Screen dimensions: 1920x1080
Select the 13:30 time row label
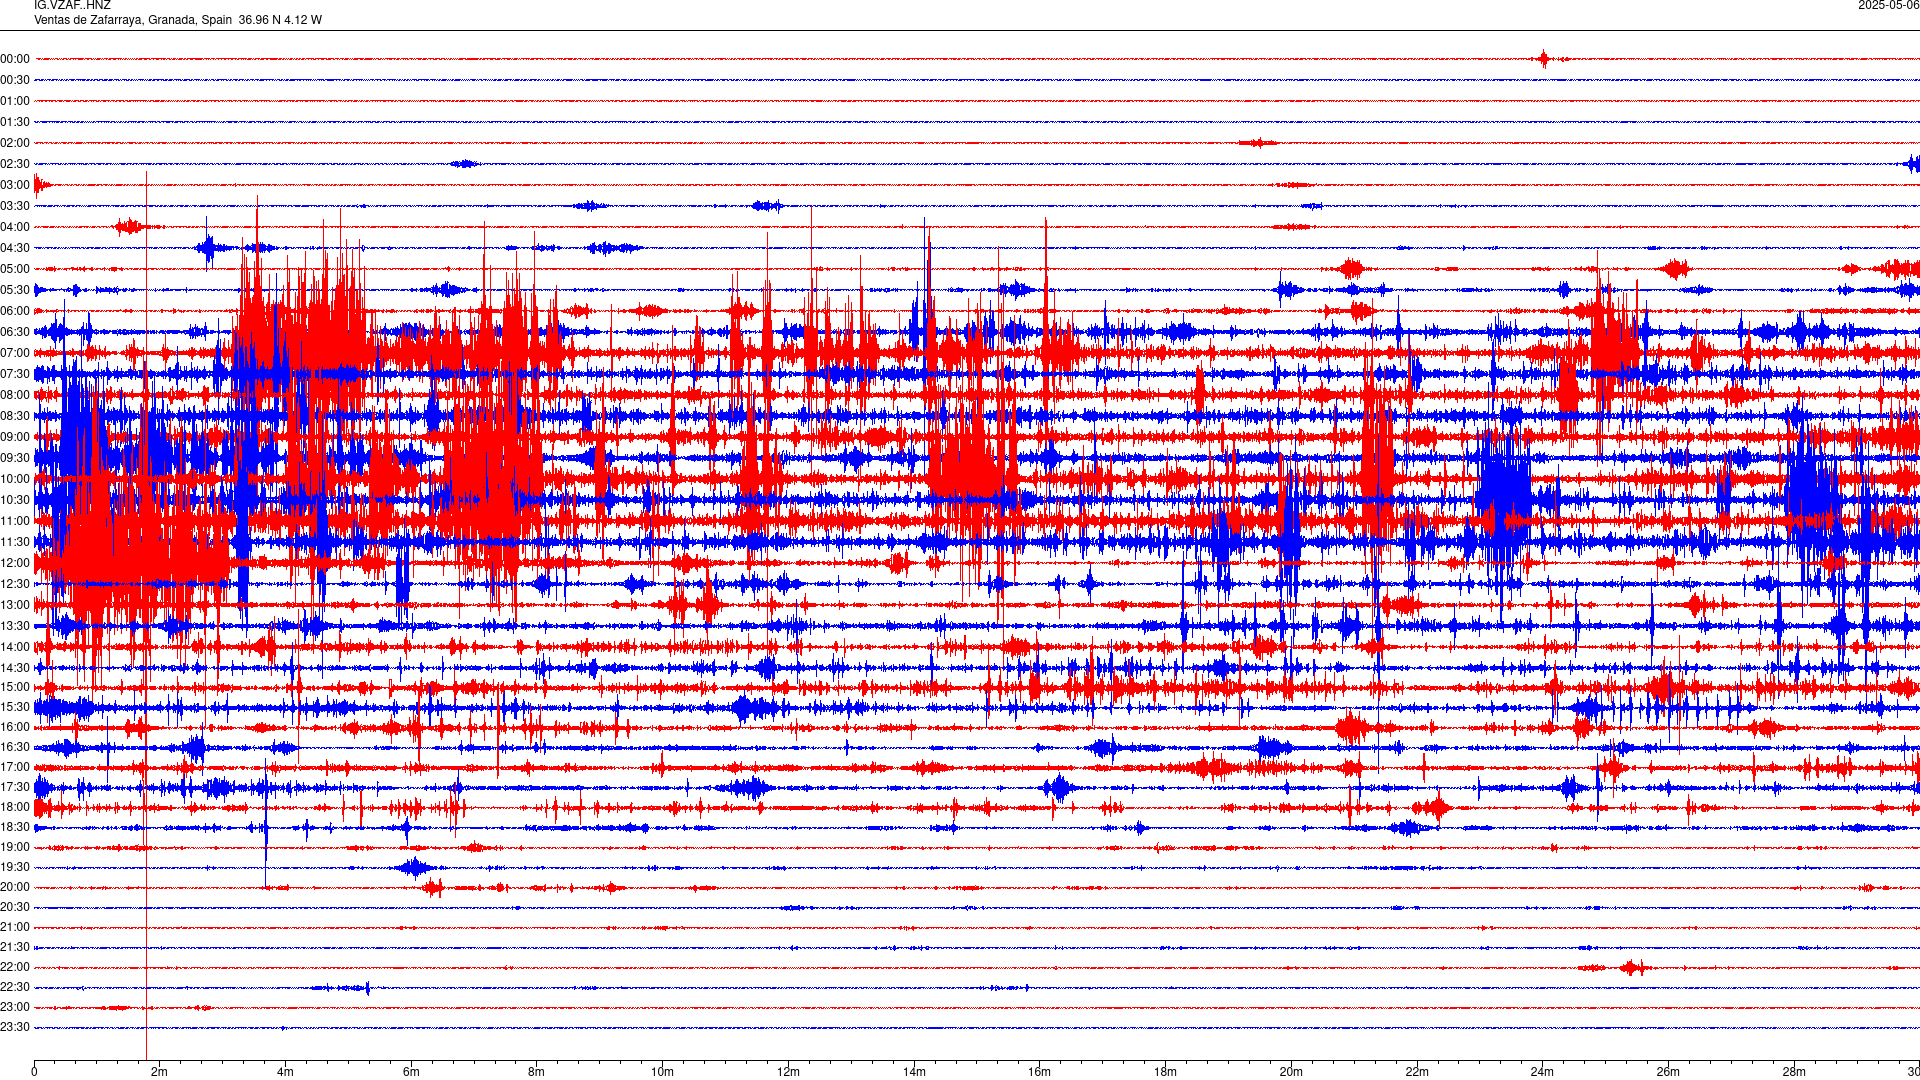point(15,626)
